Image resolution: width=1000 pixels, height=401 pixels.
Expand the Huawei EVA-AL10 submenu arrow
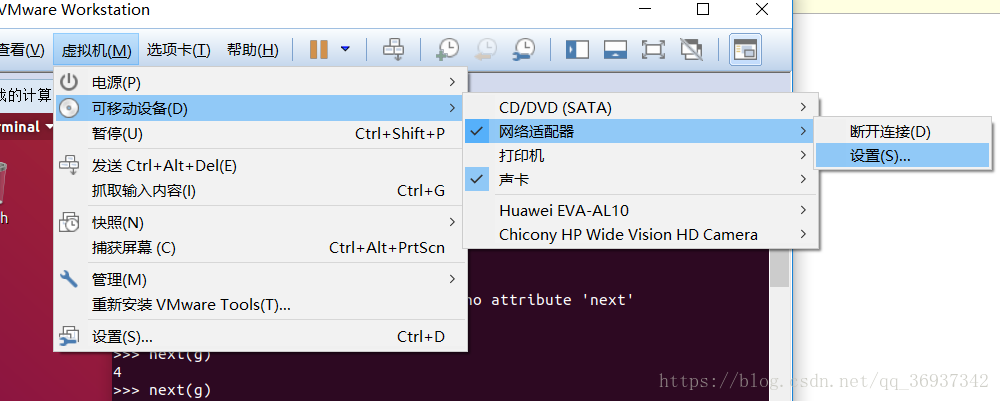coord(804,210)
